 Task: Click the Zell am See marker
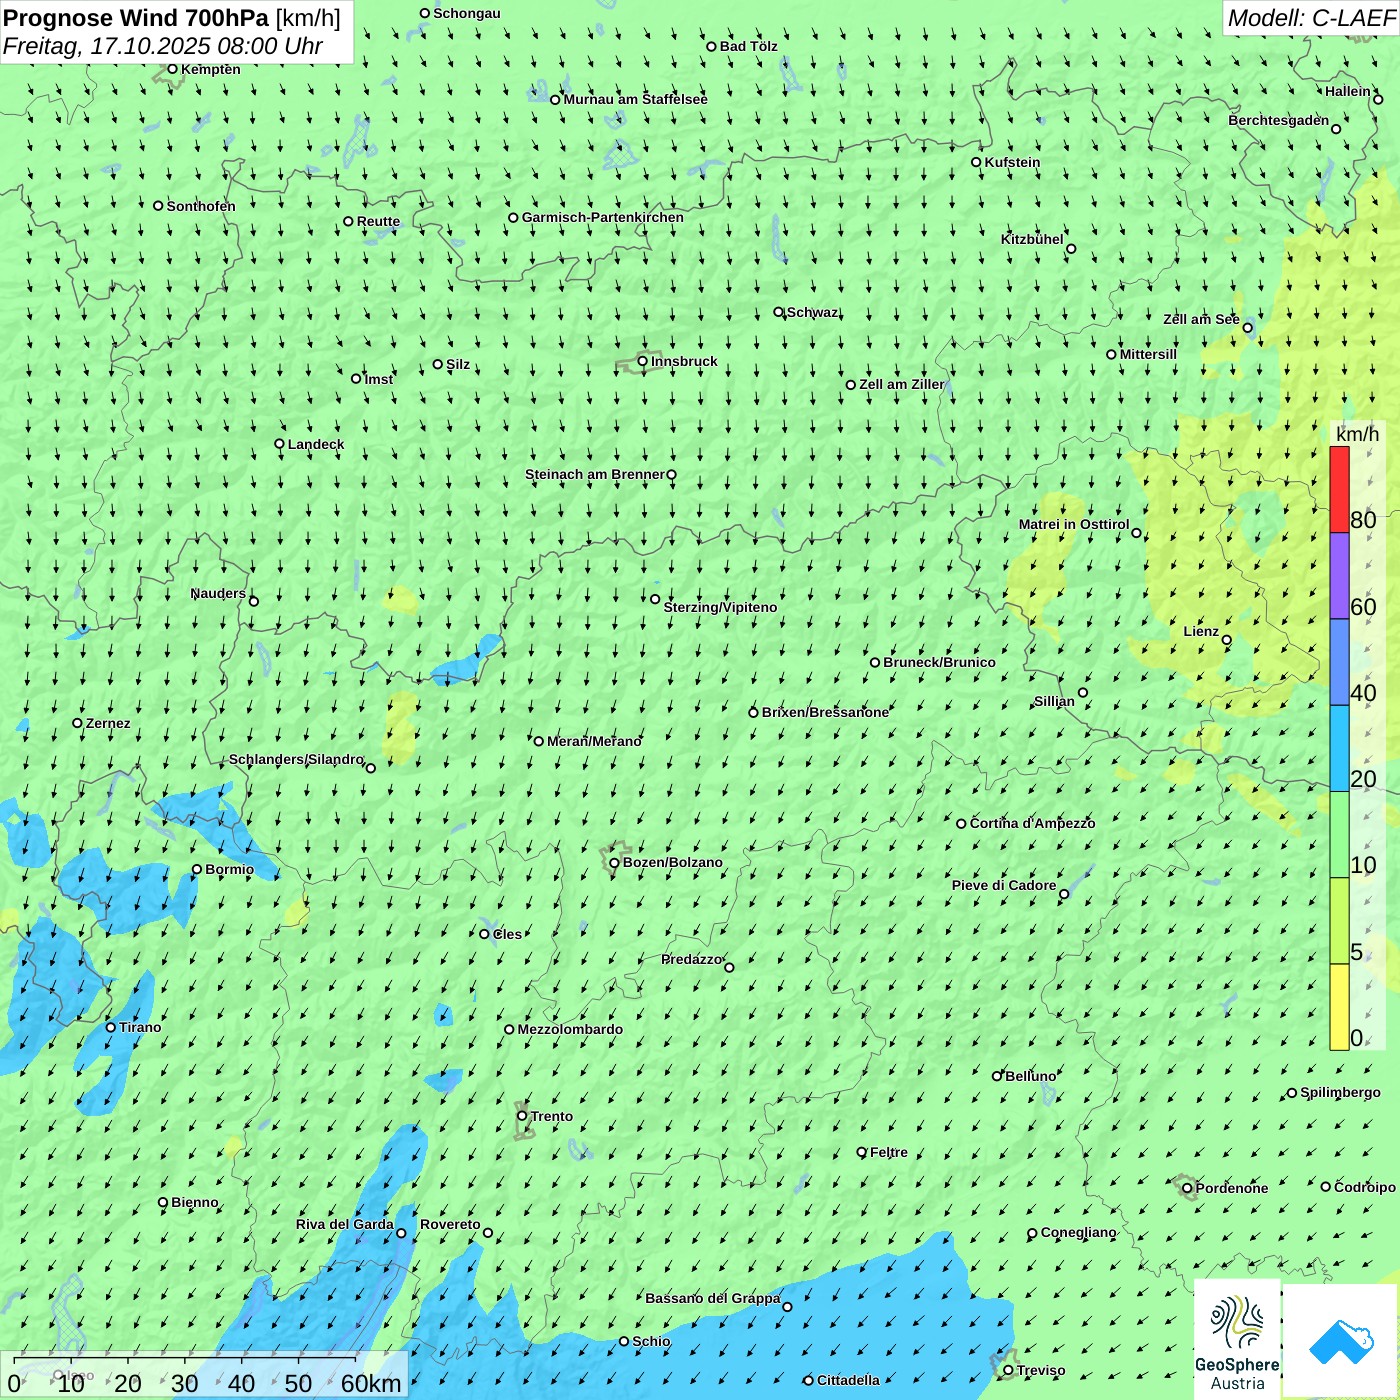1247,327
